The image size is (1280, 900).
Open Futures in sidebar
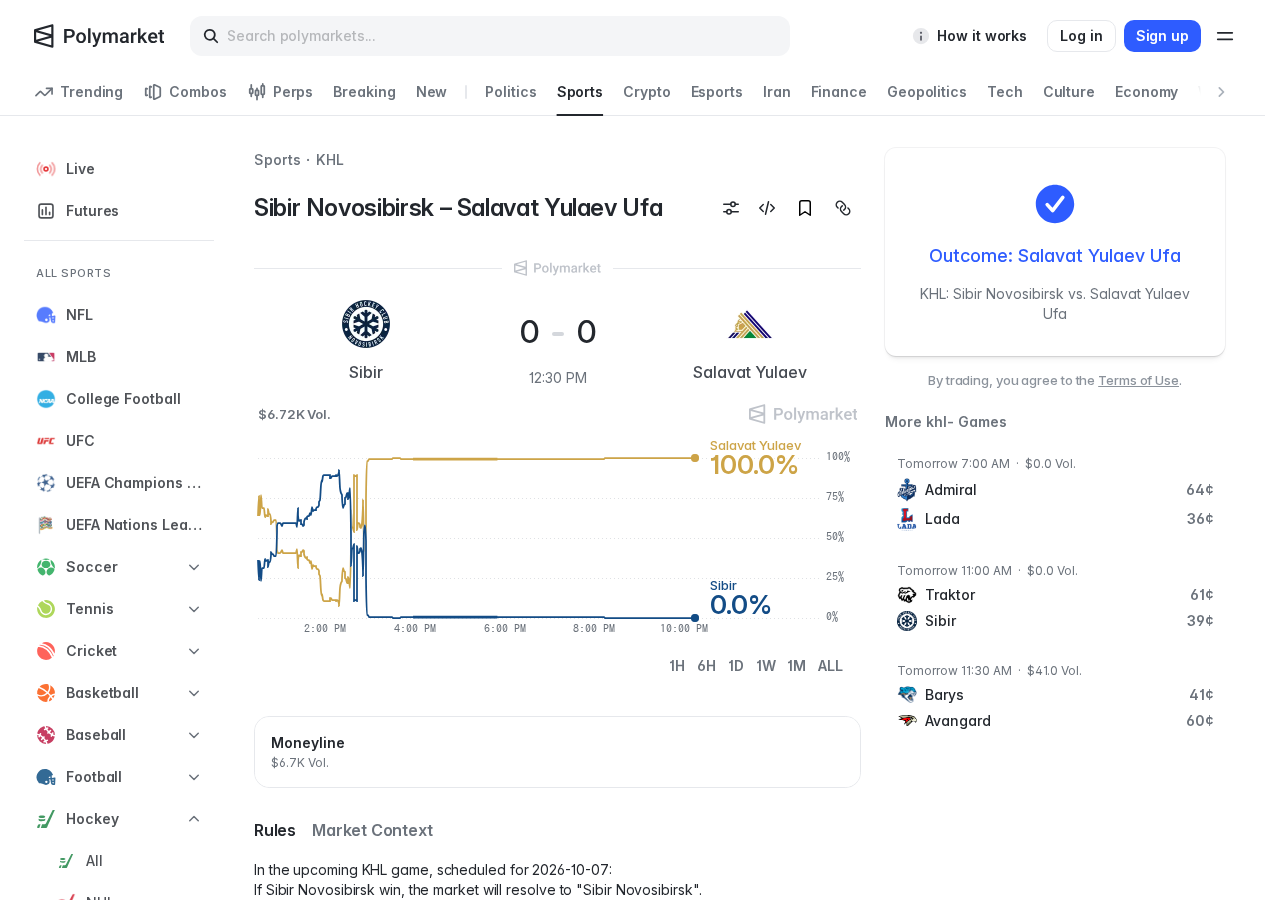119,211
